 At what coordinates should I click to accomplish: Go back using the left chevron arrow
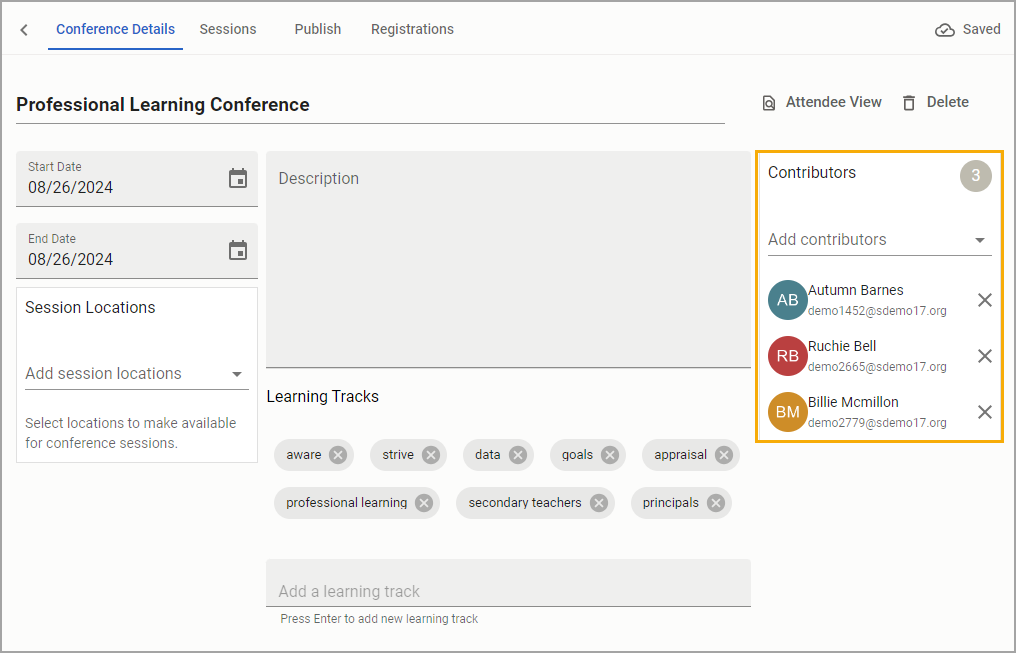click(24, 30)
